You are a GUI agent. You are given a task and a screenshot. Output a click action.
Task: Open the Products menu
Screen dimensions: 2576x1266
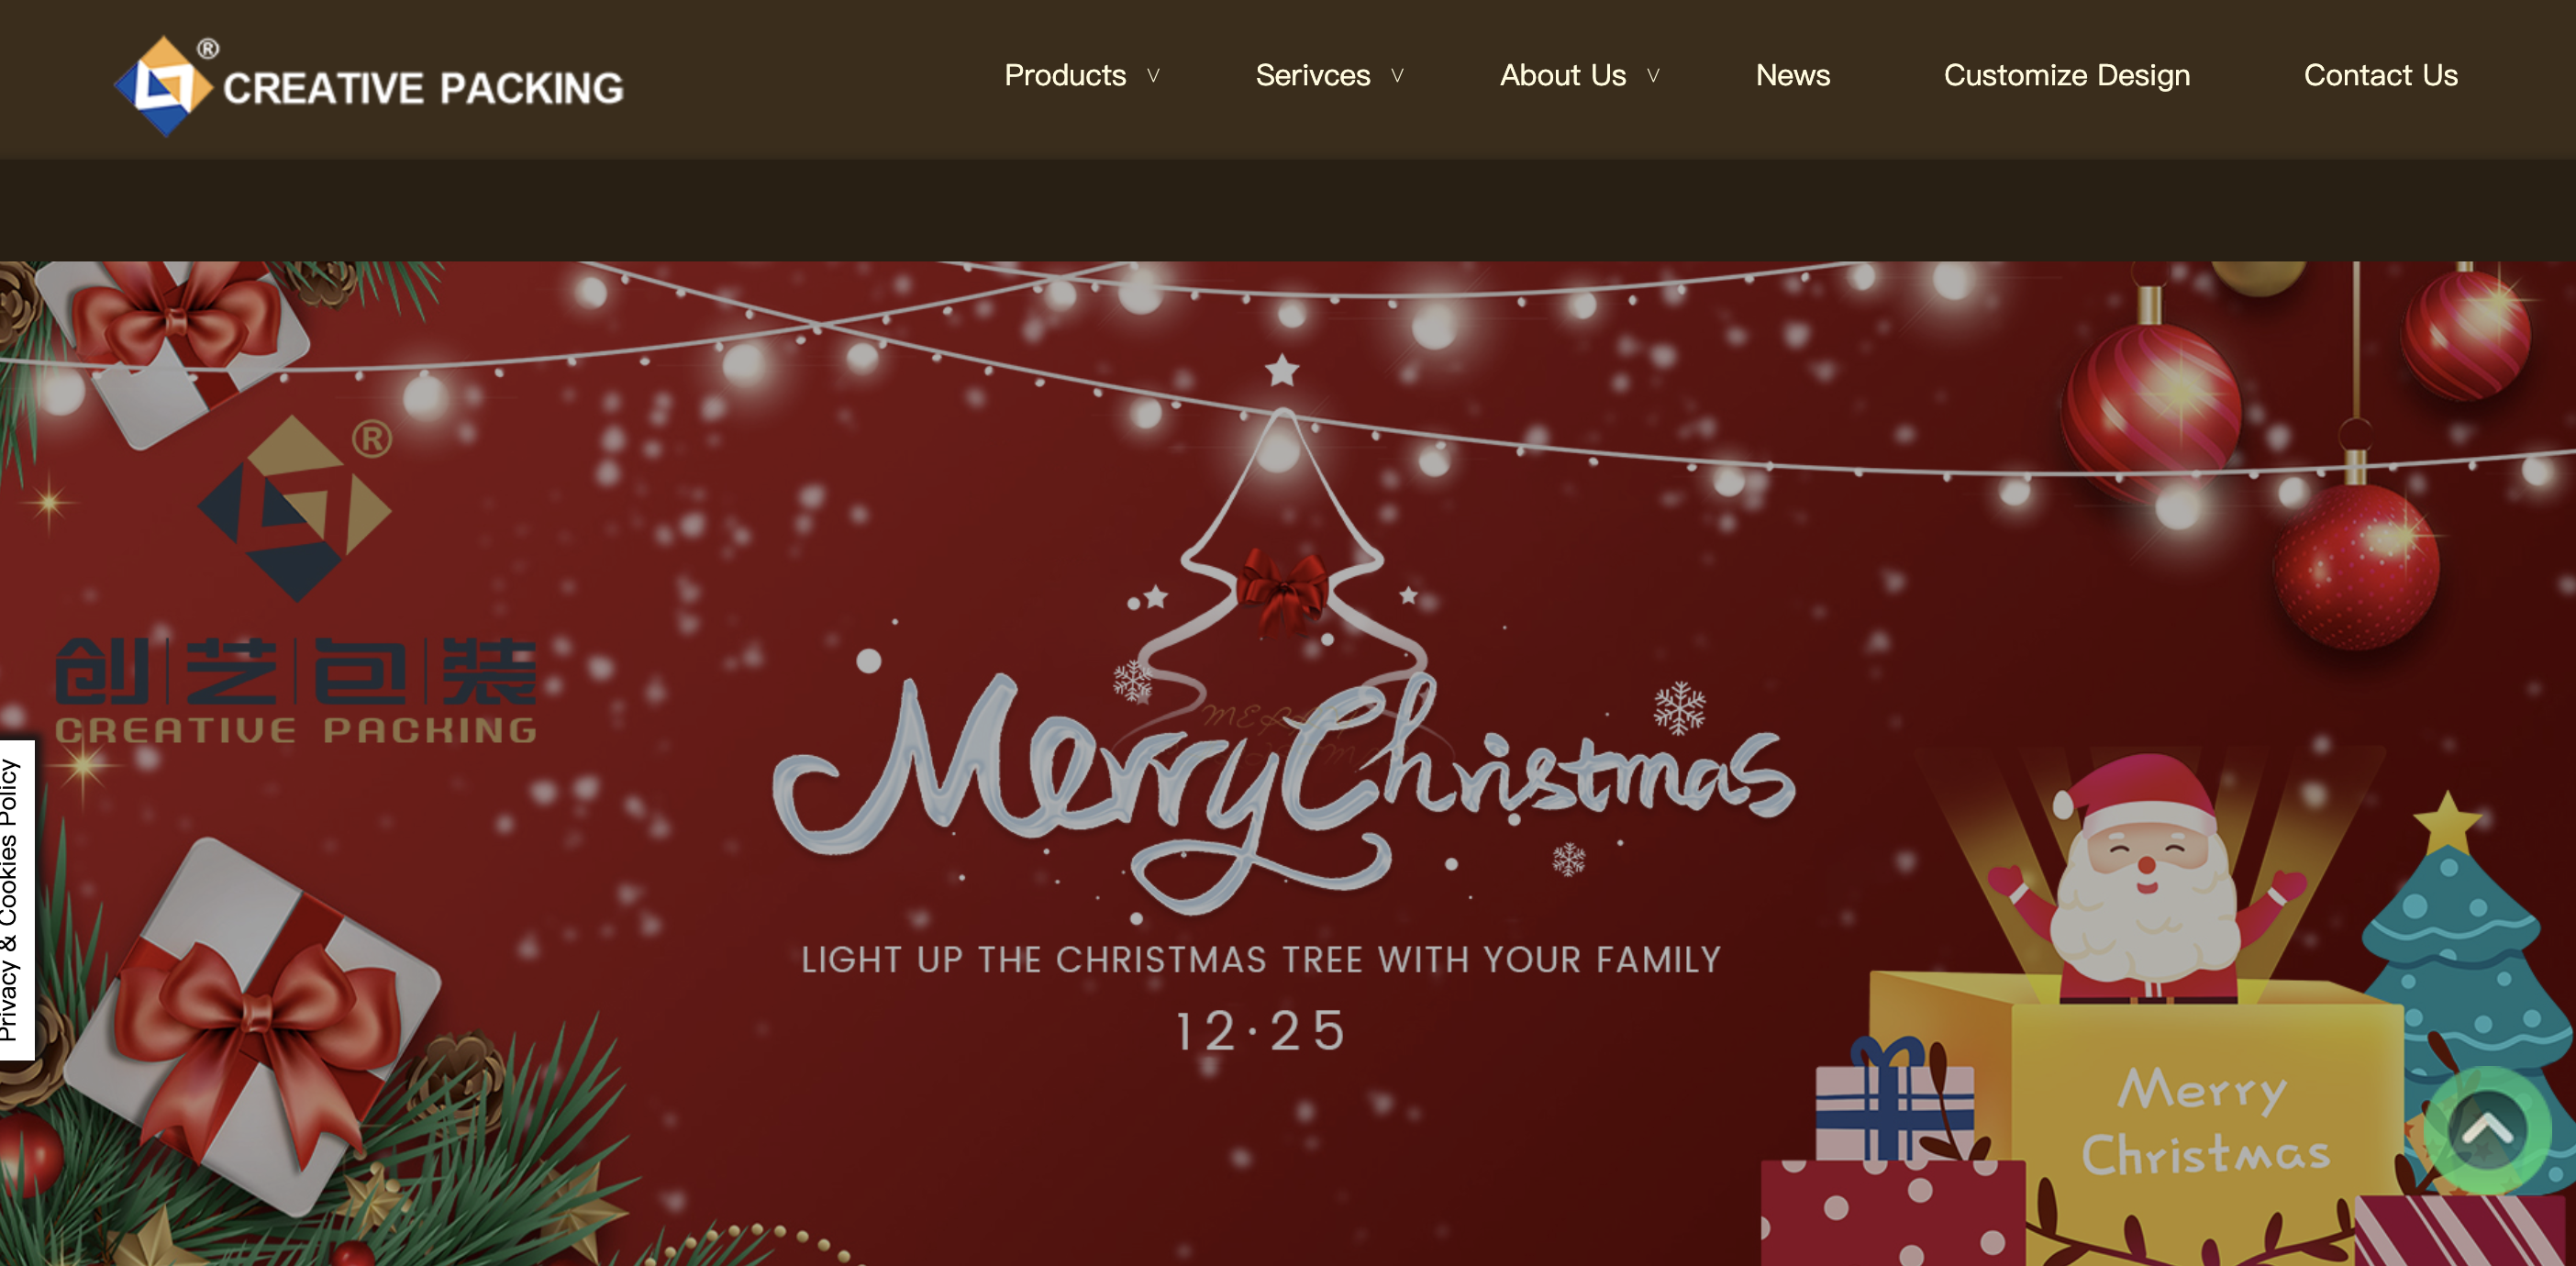[1065, 75]
